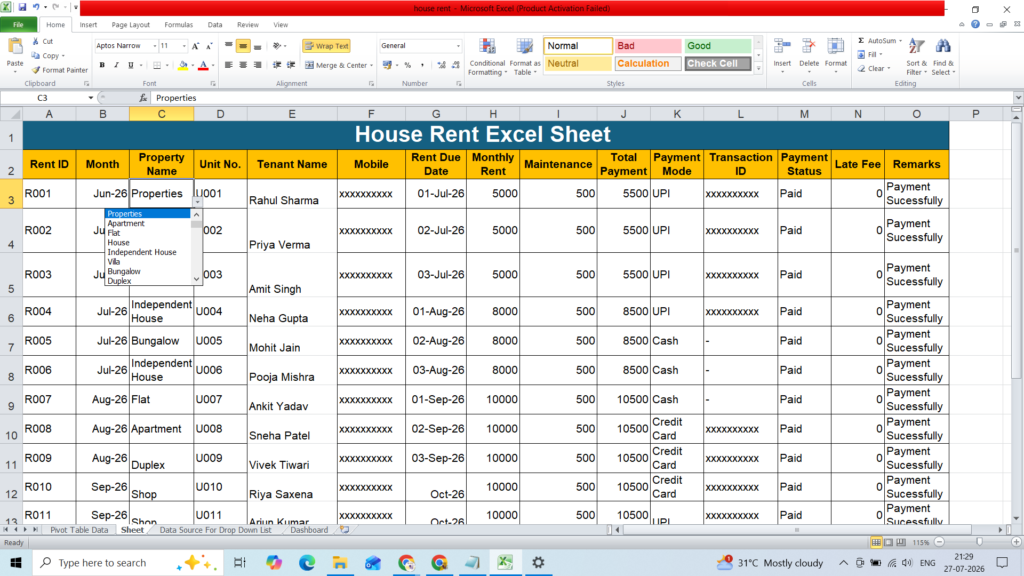Toggle Bold formatting
The image size is (1024, 576).
pos(102,65)
